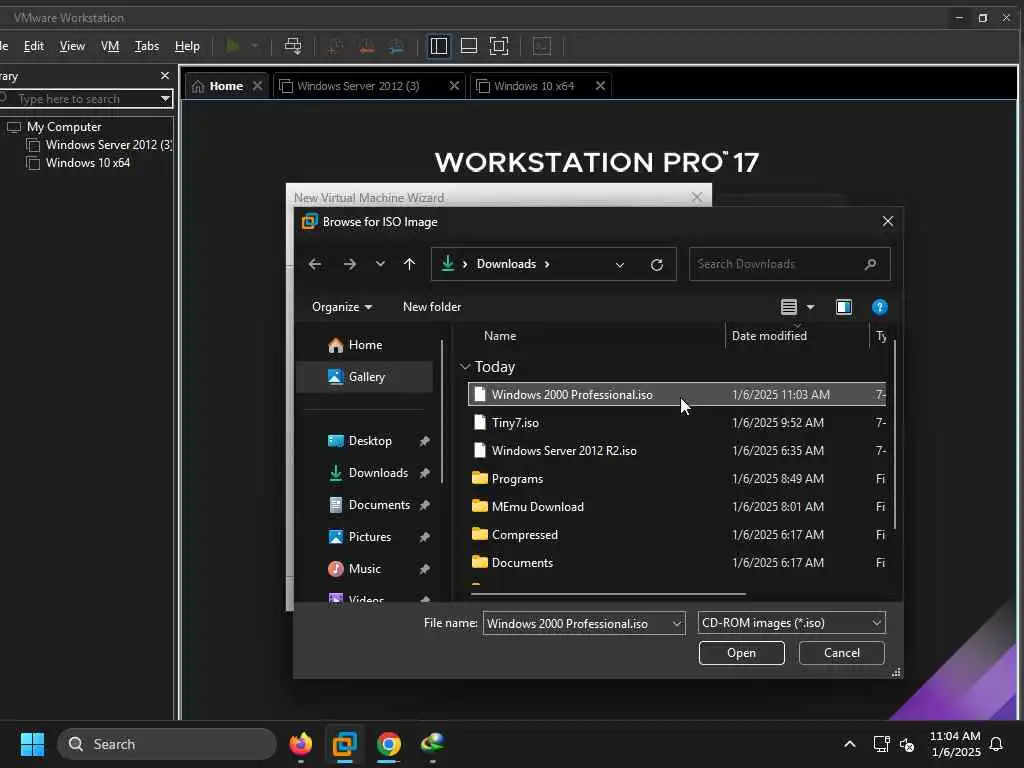The height and width of the screenshot is (768, 1024).
Task: Select the Programs folder
Action: 677,479
